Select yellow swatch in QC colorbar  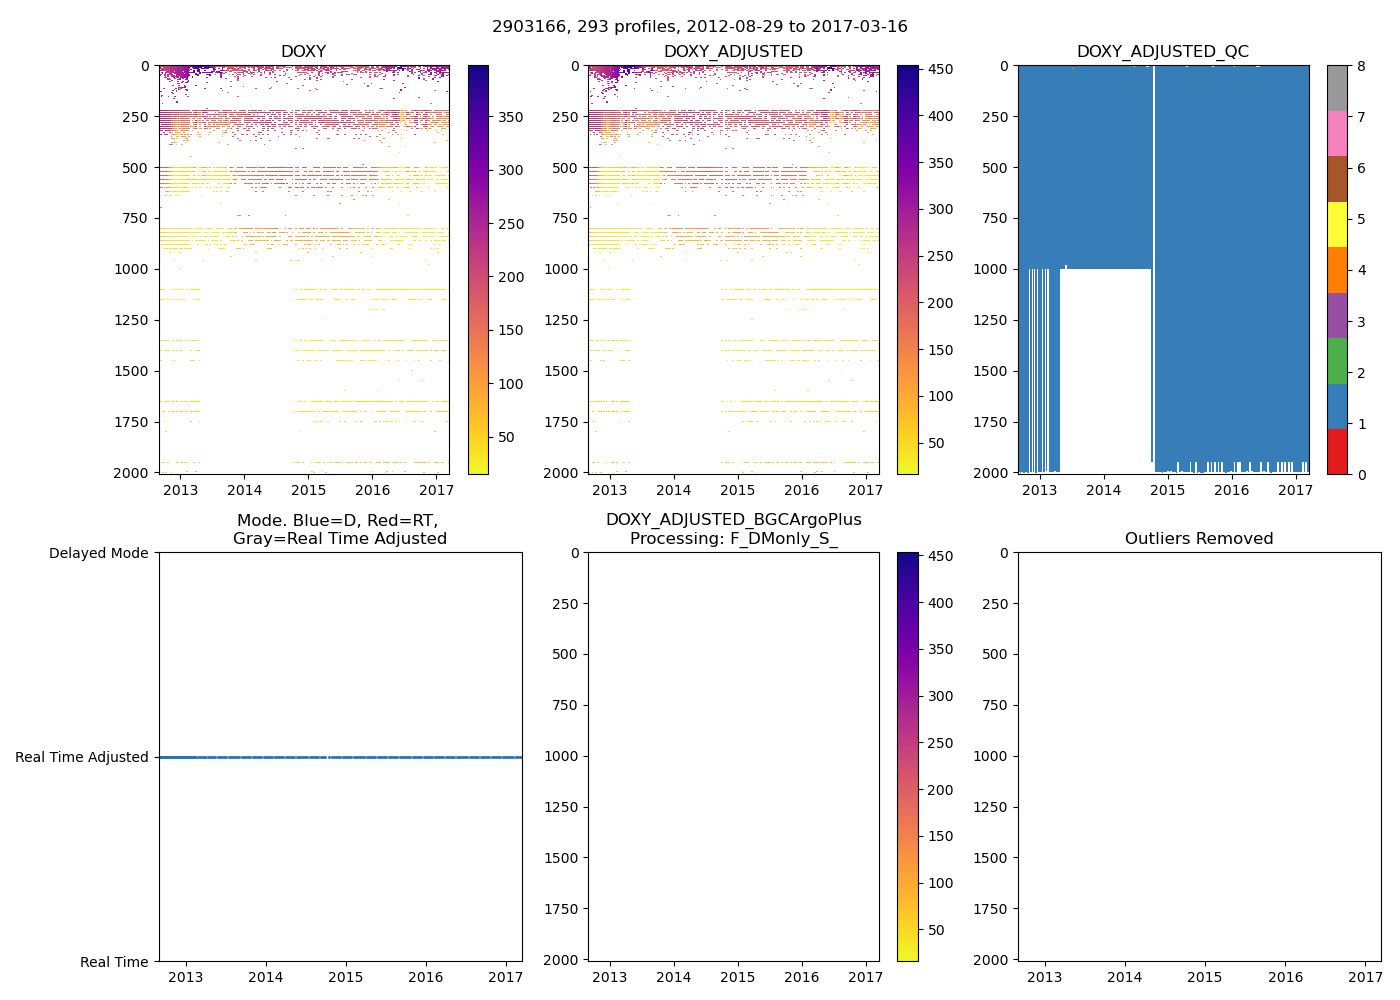(x=1337, y=224)
